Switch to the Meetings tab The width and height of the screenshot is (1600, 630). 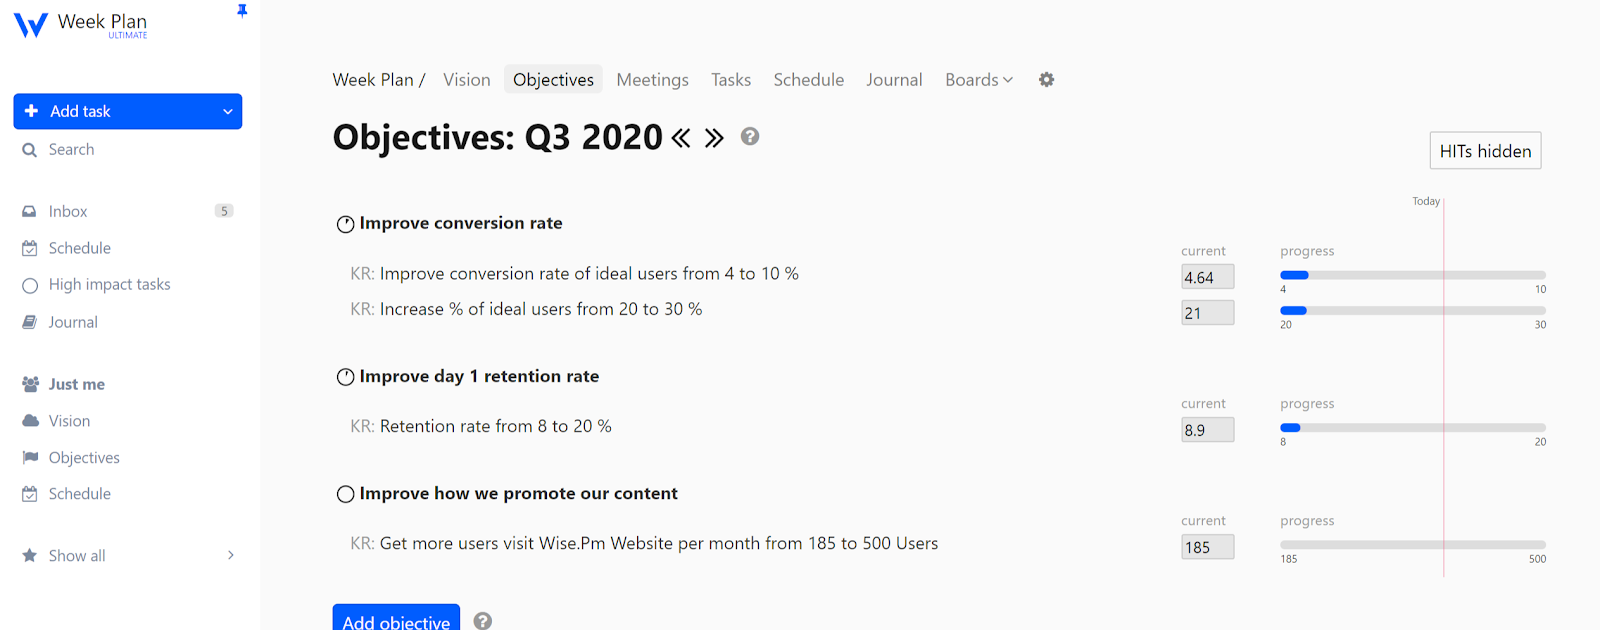[x=652, y=80]
